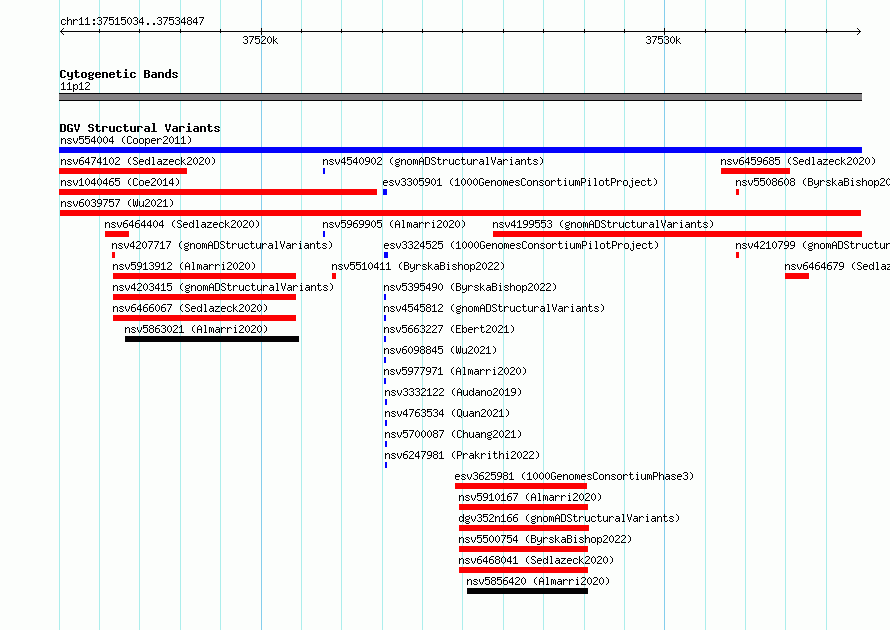Click nsv5508608 (ByrskaBishop) label

(812, 182)
